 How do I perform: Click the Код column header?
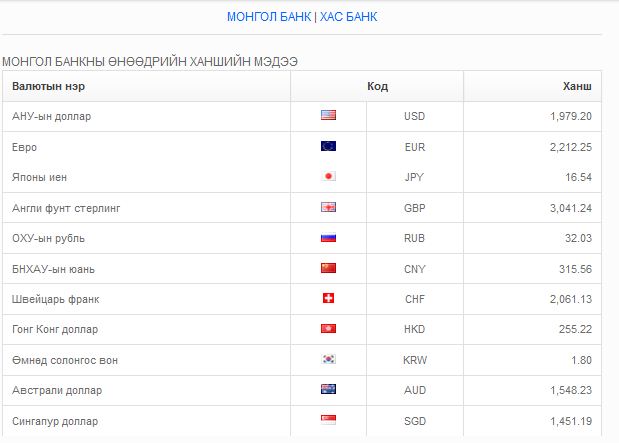pyautogui.click(x=377, y=86)
